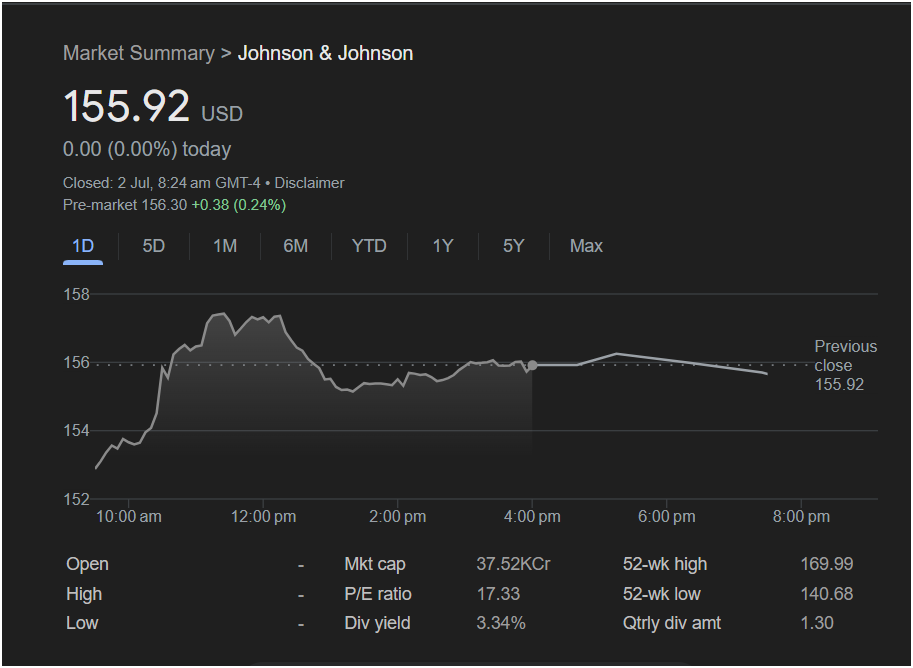The image size is (913, 668).
Task: Click the Div yield value 3.34%
Action: [501, 623]
